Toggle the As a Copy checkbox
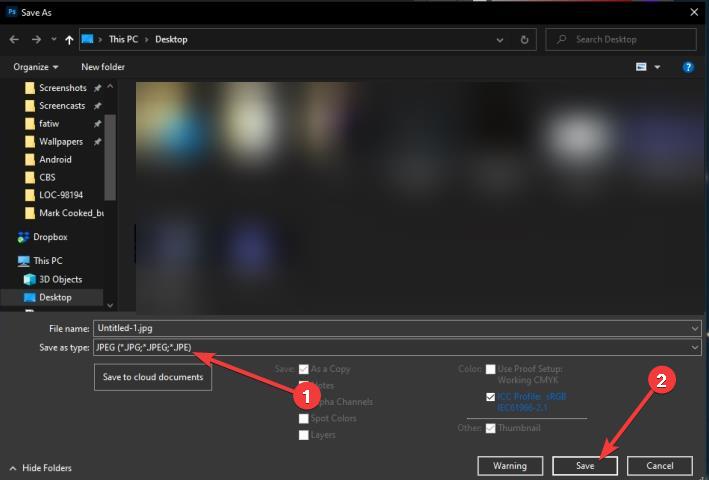Screen dimensions: 709x480 pos(304,369)
